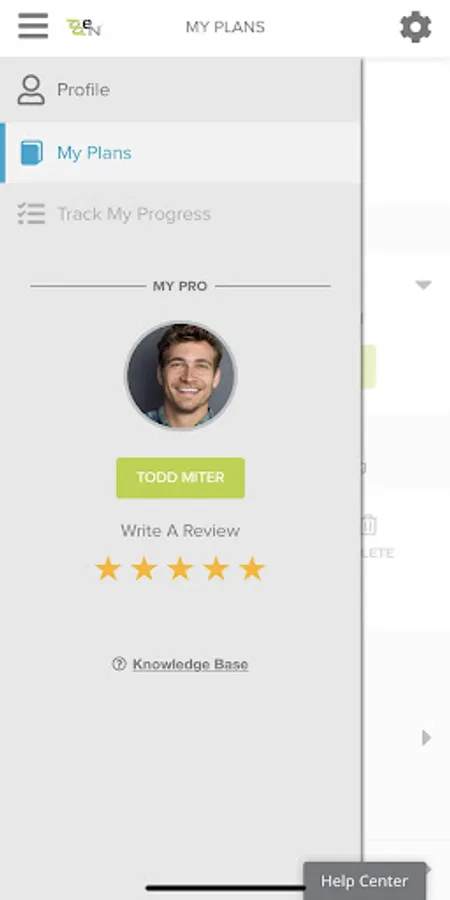Image resolution: width=450 pixels, height=900 pixels.
Task: Tap the trash delete icon
Action: click(x=368, y=525)
